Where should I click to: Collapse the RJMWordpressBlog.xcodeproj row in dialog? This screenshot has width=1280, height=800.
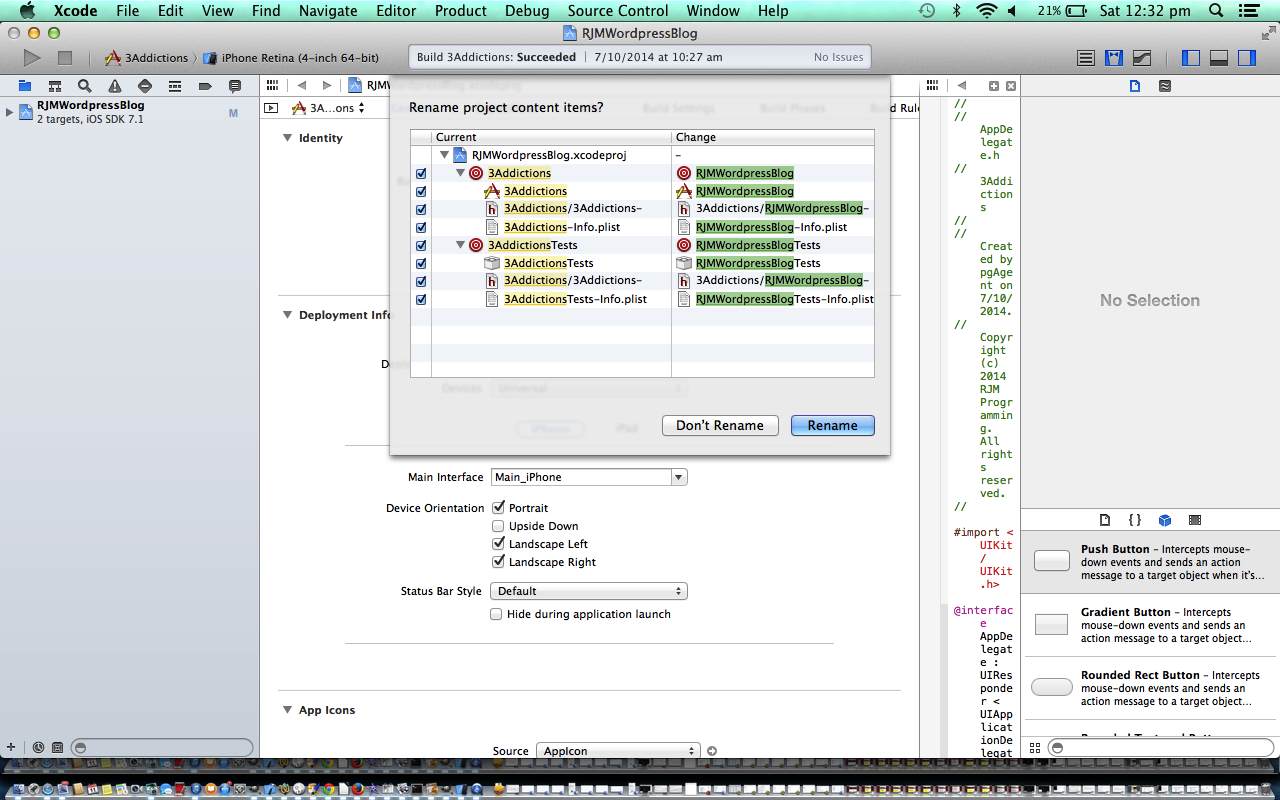[444, 155]
